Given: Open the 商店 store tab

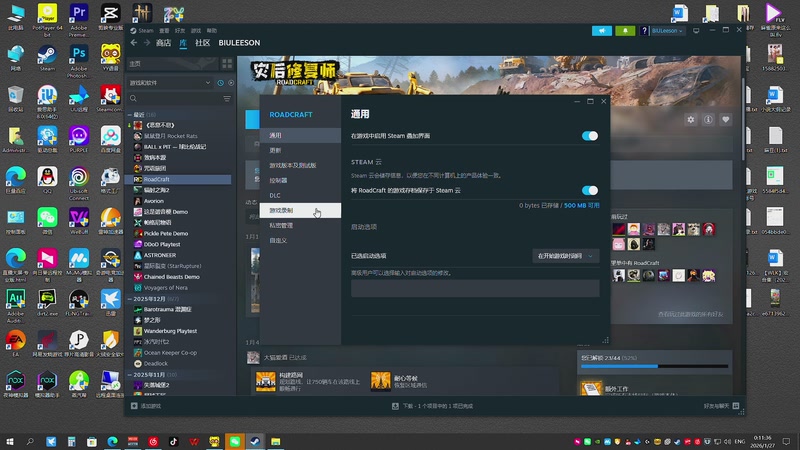Looking at the screenshot, I should (x=163, y=43).
